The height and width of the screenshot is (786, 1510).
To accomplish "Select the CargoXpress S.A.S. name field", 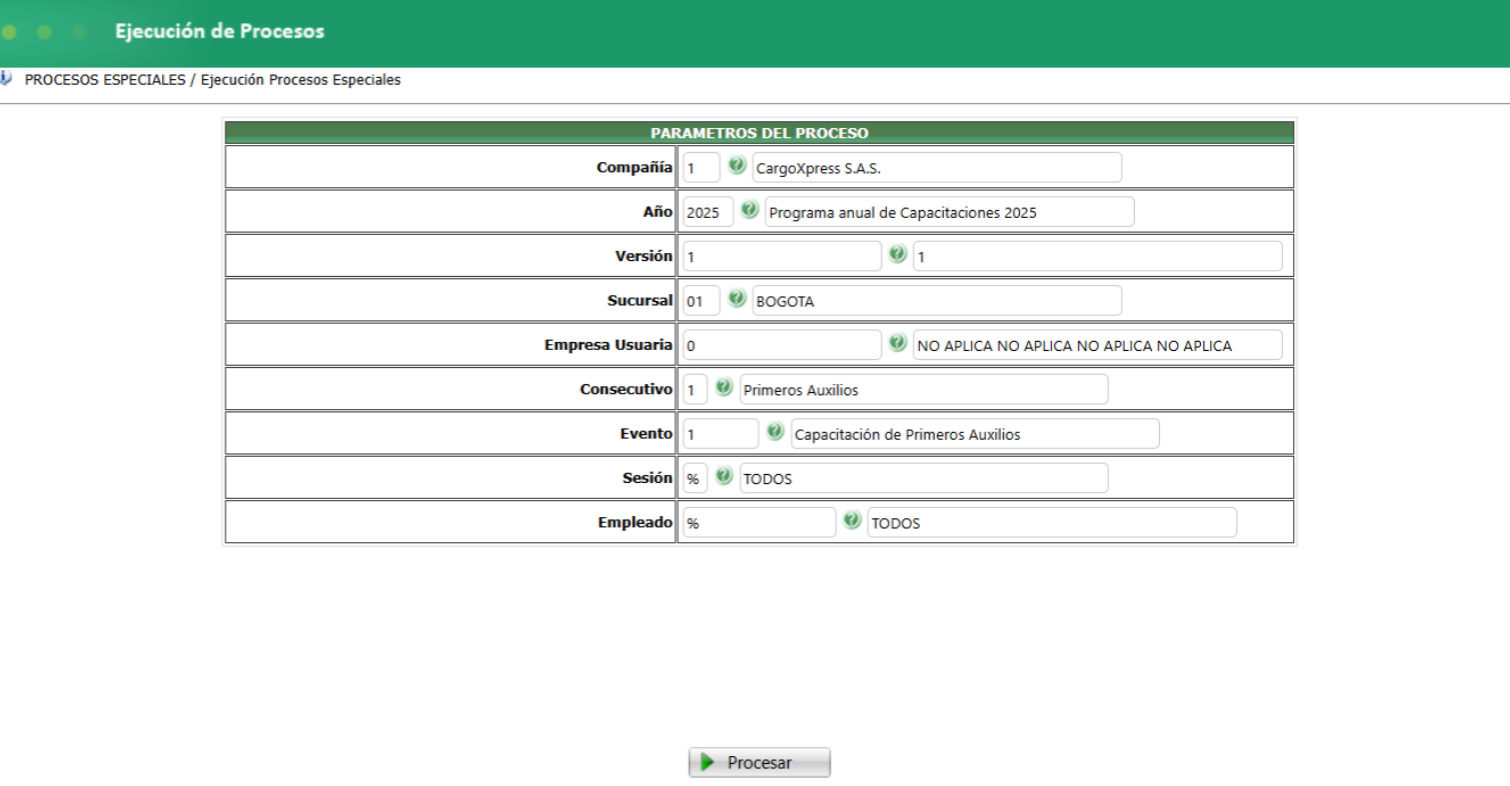I will (937, 168).
